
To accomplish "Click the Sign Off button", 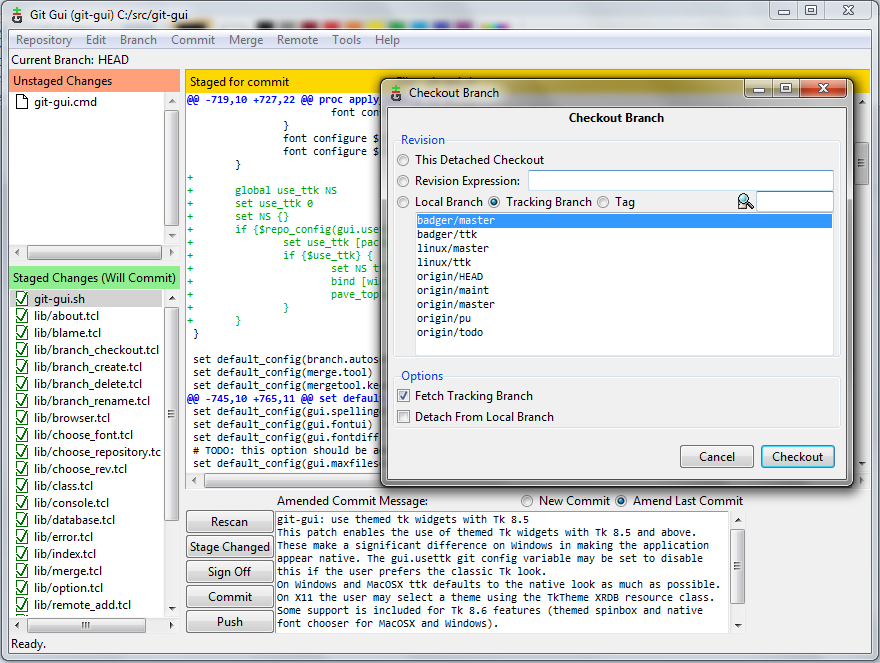I will [229, 572].
